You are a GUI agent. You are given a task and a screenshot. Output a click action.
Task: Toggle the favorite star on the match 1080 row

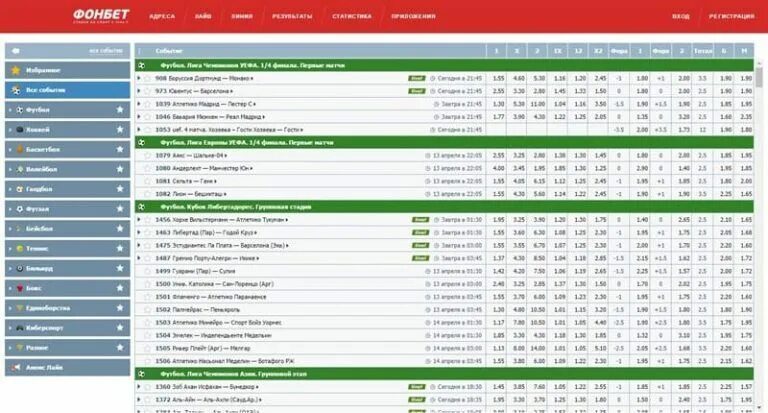tap(147, 168)
